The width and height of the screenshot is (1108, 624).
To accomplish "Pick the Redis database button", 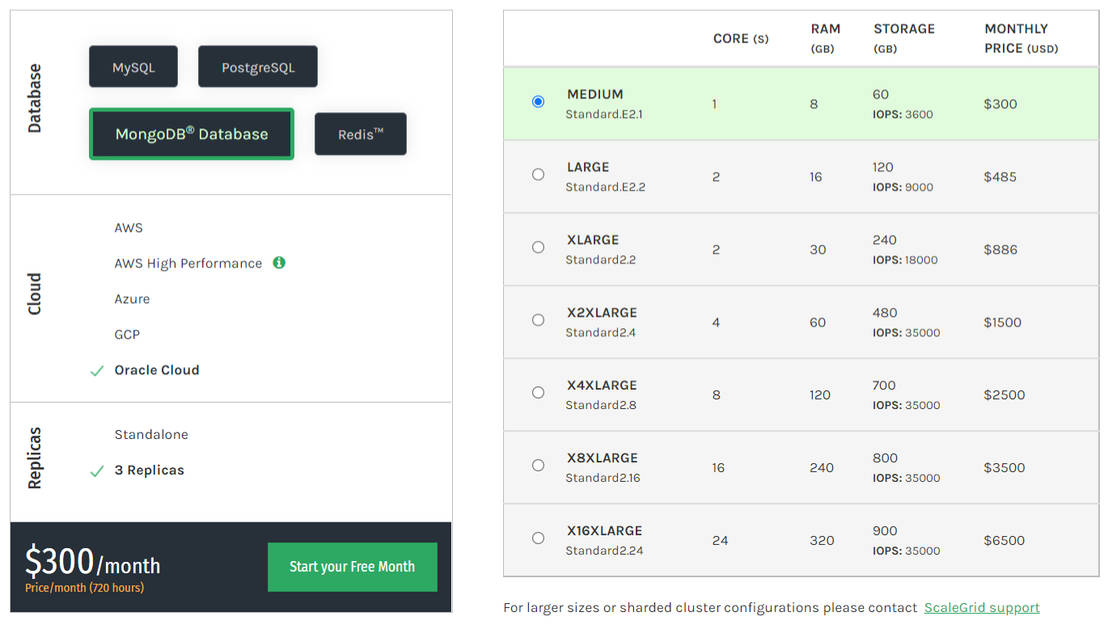I will (360, 134).
